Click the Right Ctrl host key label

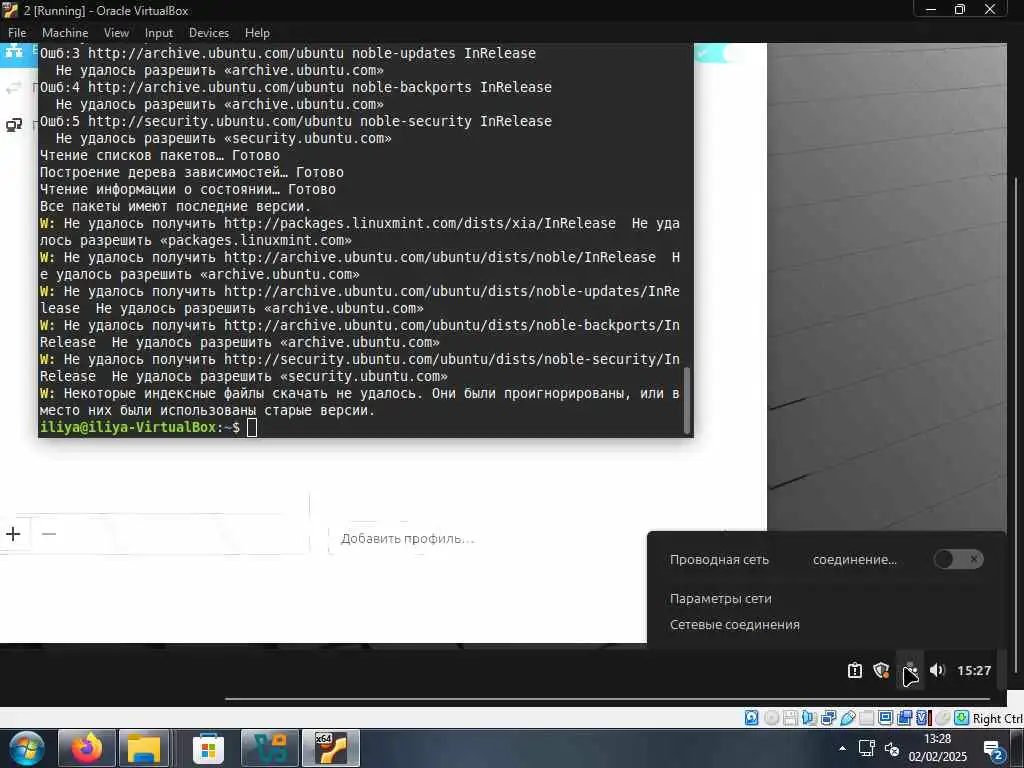998,718
